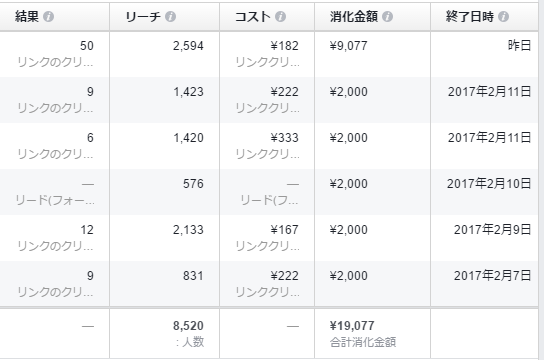544x360 pixels.
Task: Select row ending 2017年2月7日
Action: pos(269,284)
